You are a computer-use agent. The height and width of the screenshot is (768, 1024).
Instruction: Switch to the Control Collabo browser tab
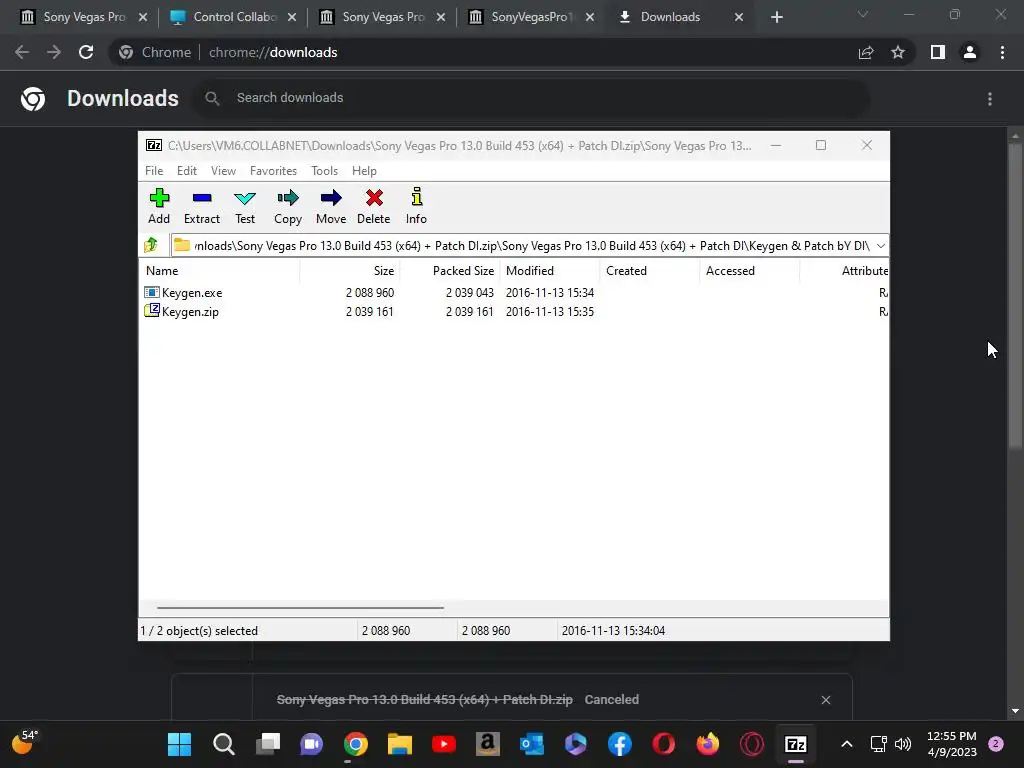(233, 17)
